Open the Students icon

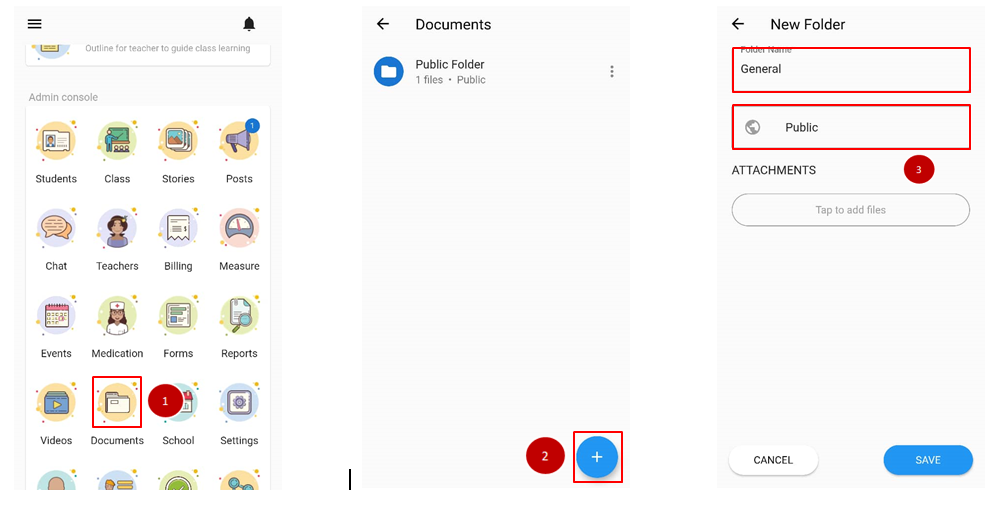pos(56,142)
